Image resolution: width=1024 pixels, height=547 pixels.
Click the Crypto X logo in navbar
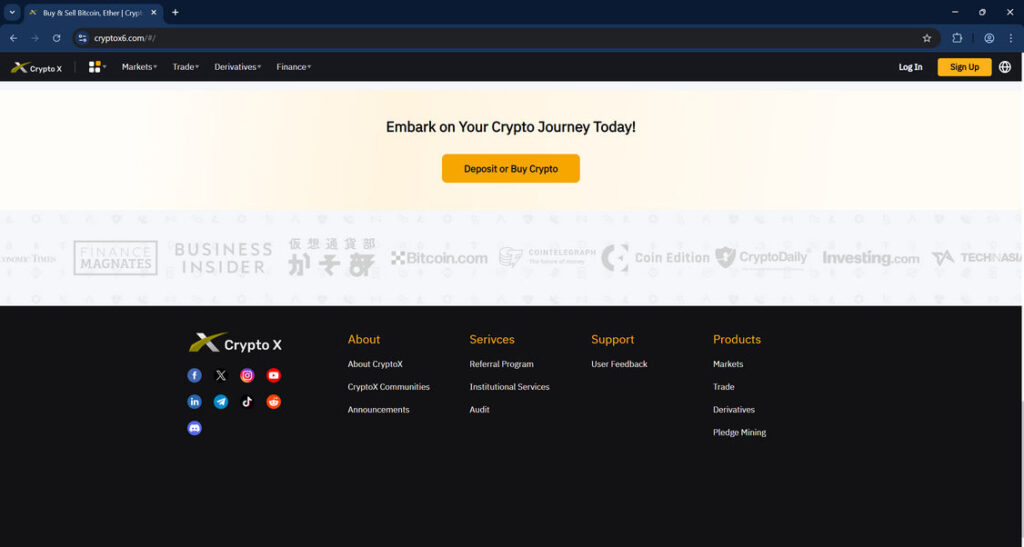(37, 67)
